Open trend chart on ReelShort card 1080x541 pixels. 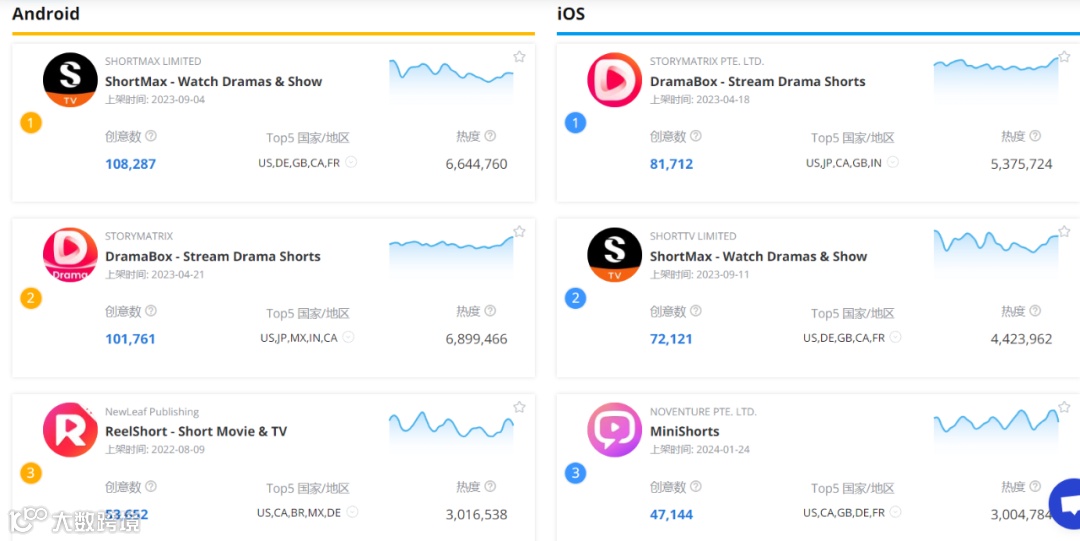pyautogui.click(x=451, y=431)
